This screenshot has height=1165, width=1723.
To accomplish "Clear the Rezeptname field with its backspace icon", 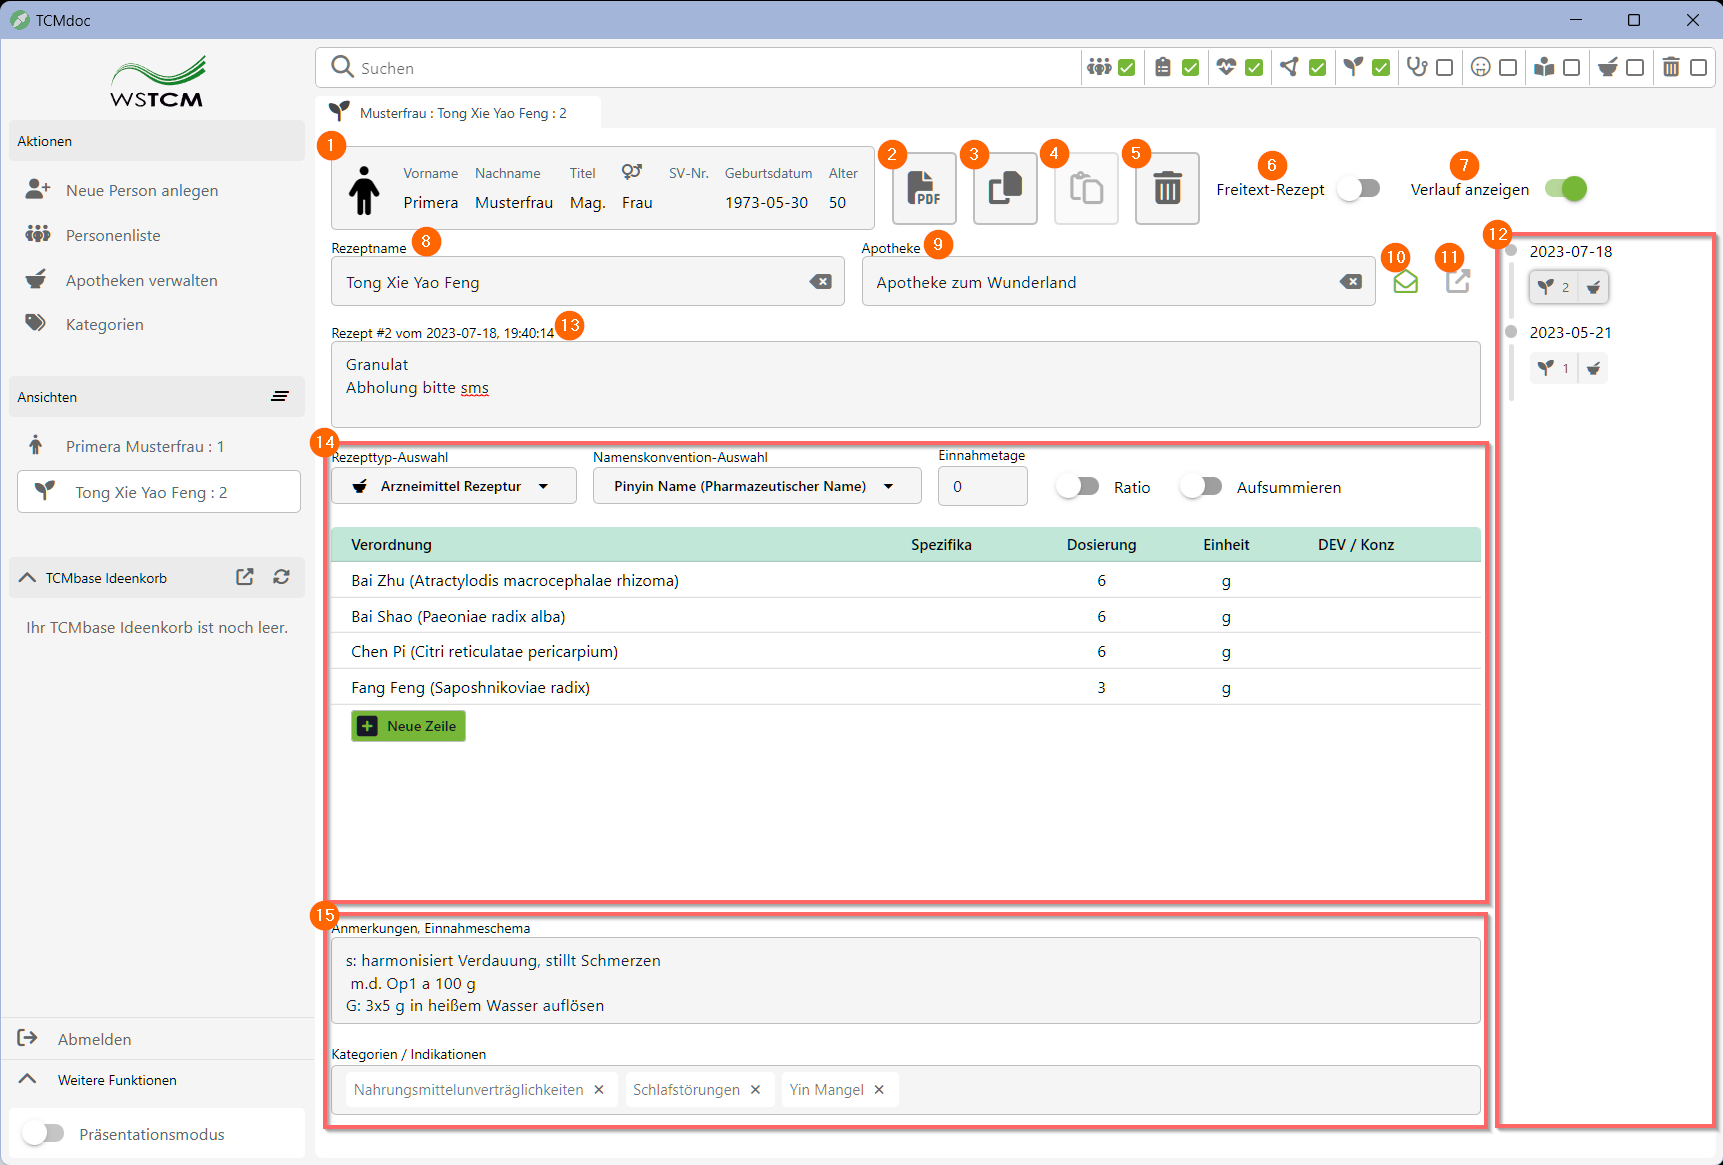I will [x=820, y=282].
